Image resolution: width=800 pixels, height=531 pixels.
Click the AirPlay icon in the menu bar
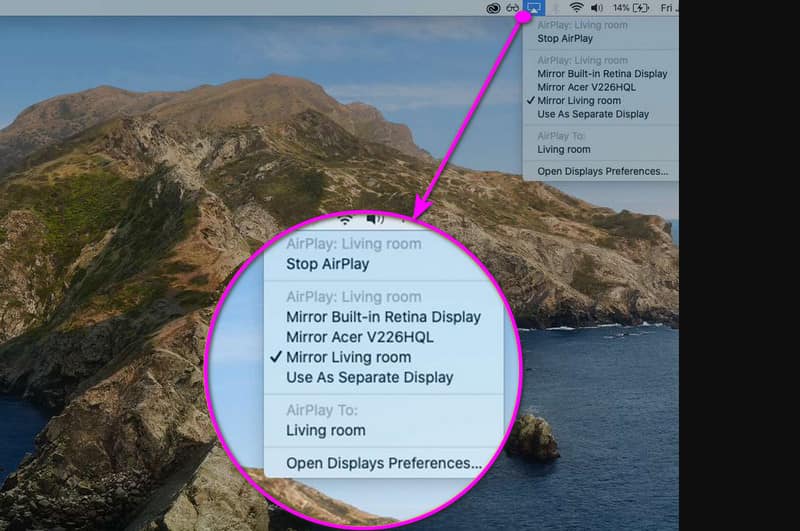click(534, 8)
